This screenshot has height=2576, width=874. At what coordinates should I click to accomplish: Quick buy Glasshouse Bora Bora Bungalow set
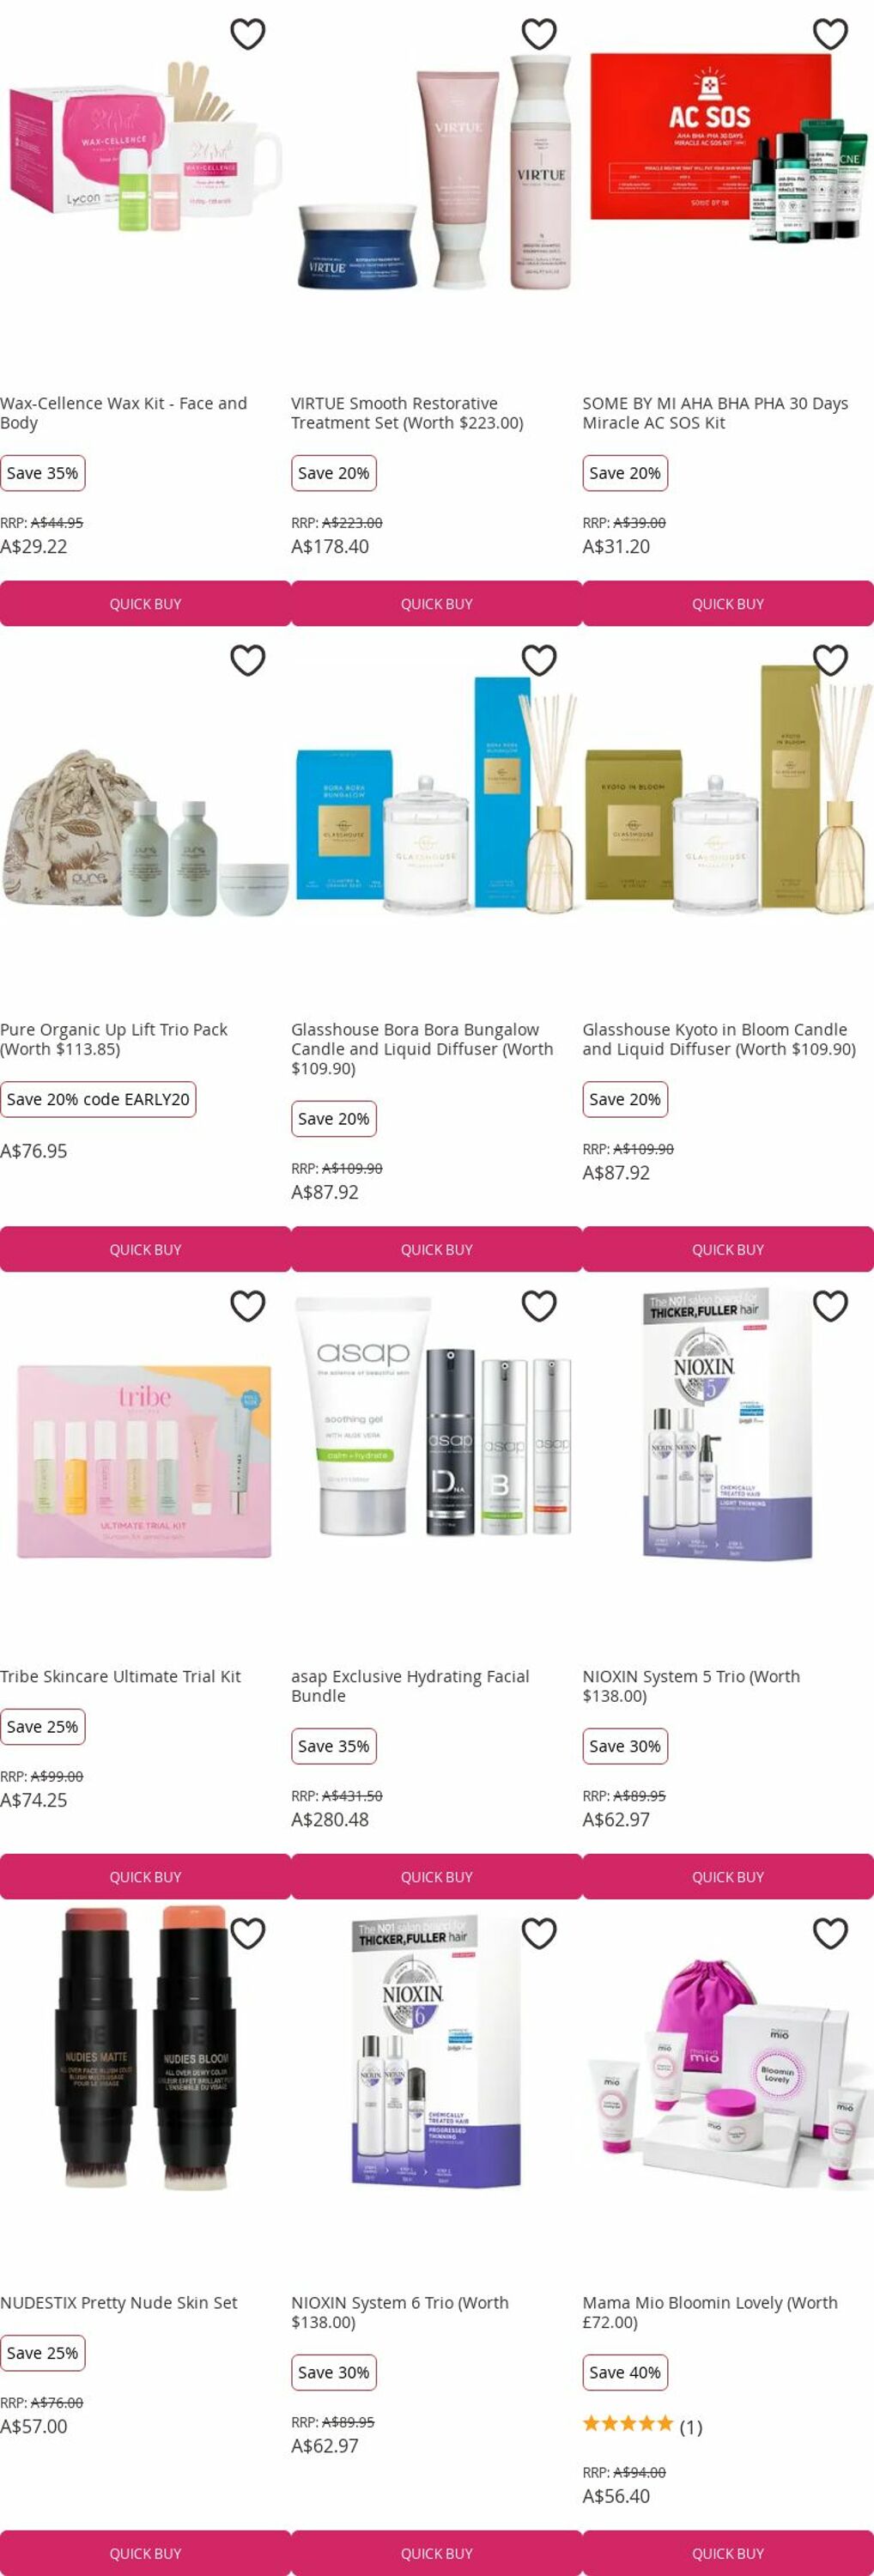(x=436, y=1250)
